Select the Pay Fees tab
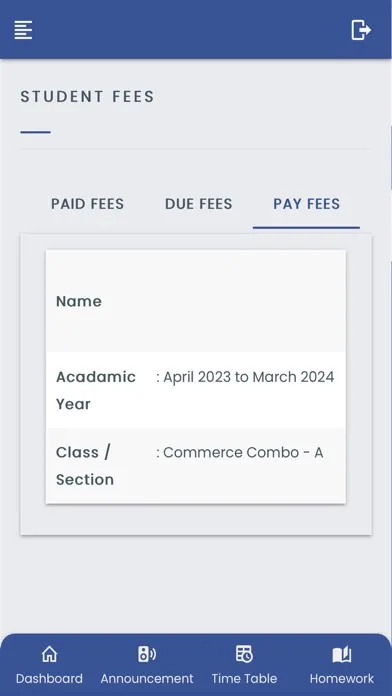 coord(306,204)
